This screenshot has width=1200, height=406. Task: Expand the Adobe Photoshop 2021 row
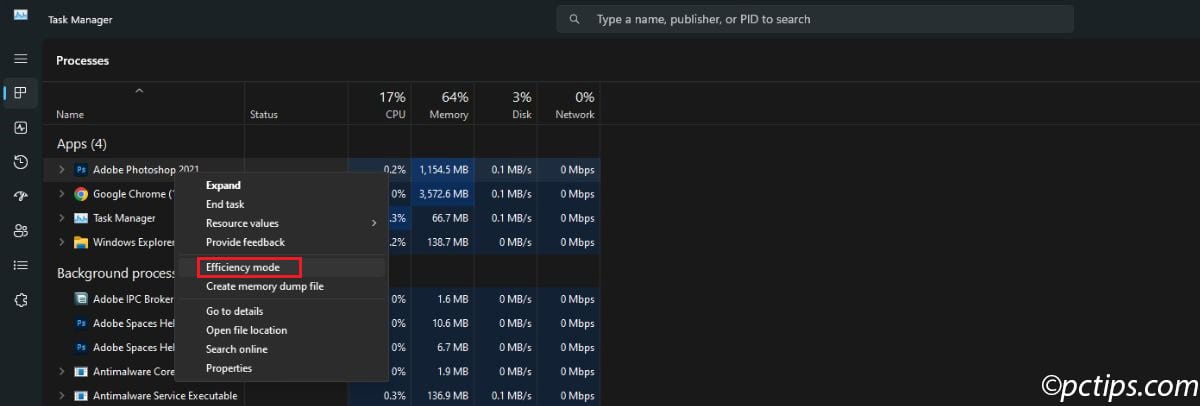tap(62, 170)
